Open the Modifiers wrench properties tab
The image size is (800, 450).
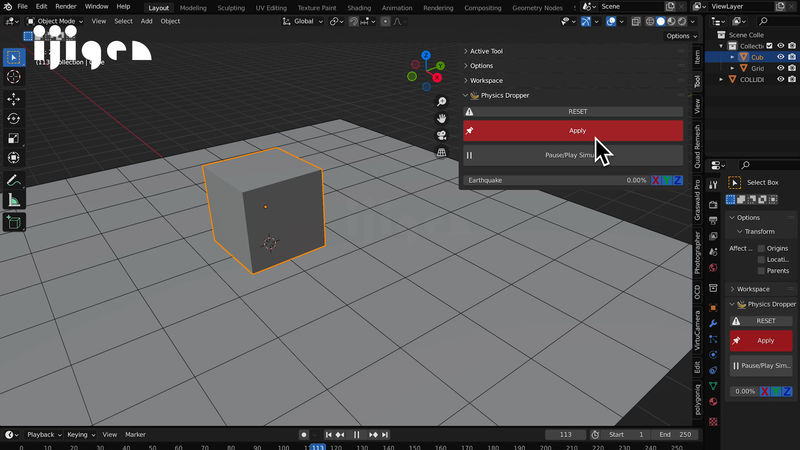tap(713, 323)
